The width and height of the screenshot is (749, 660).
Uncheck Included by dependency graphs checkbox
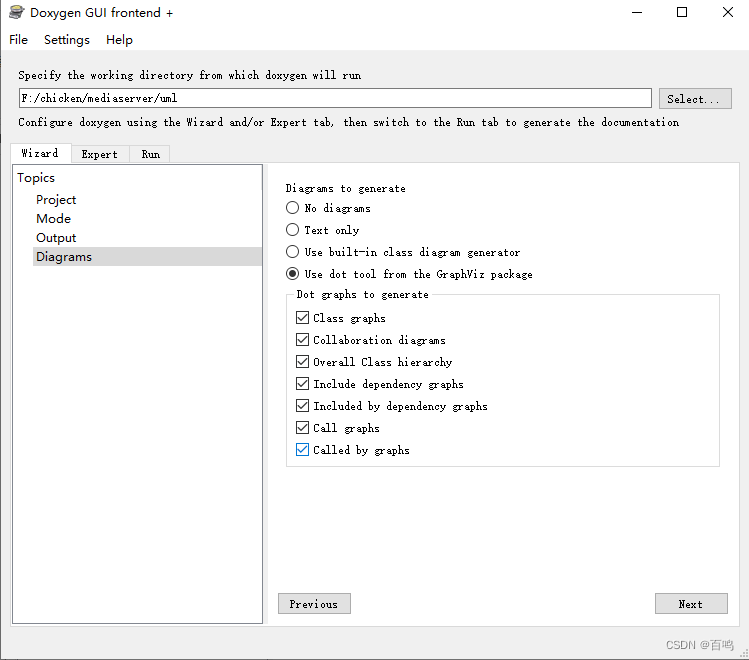302,405
